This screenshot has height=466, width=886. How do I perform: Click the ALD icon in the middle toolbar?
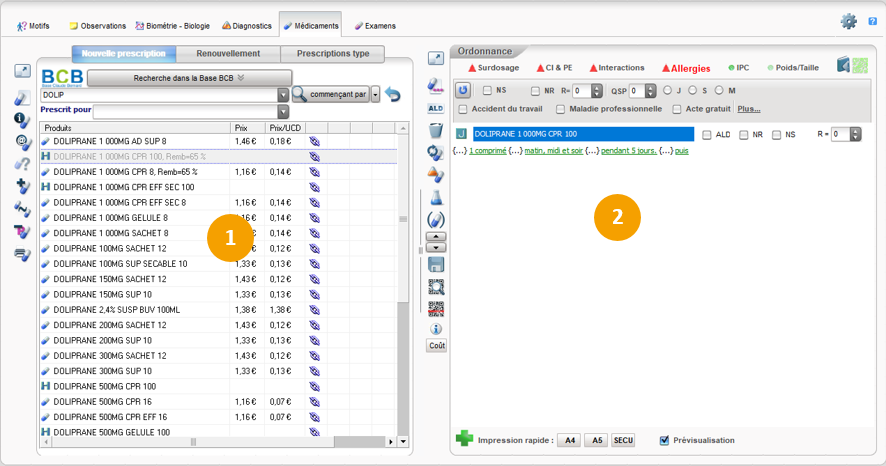436,108
